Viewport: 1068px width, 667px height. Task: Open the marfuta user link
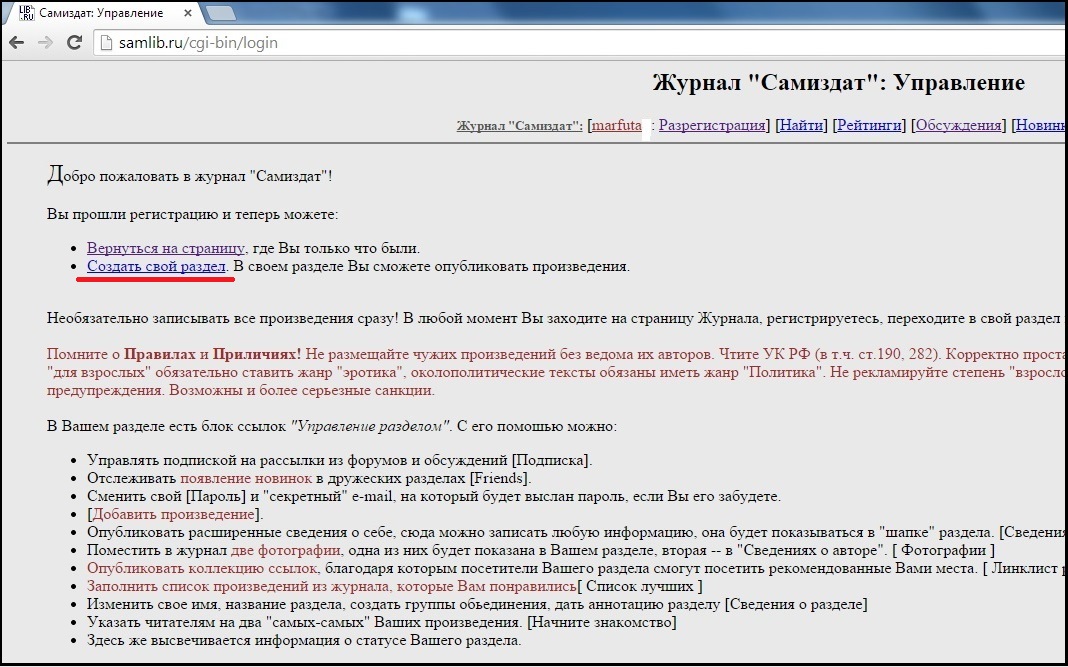click(617, 126)
